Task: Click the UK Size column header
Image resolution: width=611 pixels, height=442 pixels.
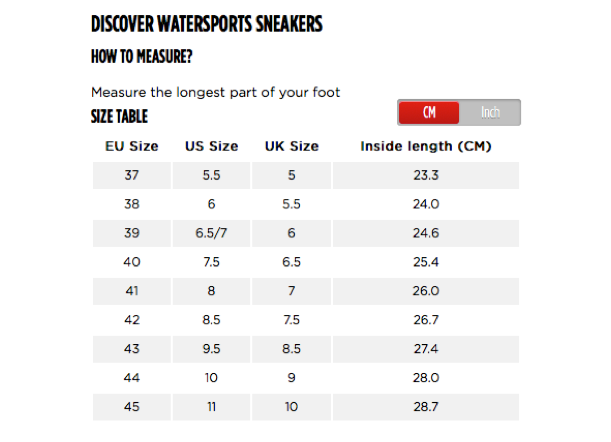Action: (291, 146)
